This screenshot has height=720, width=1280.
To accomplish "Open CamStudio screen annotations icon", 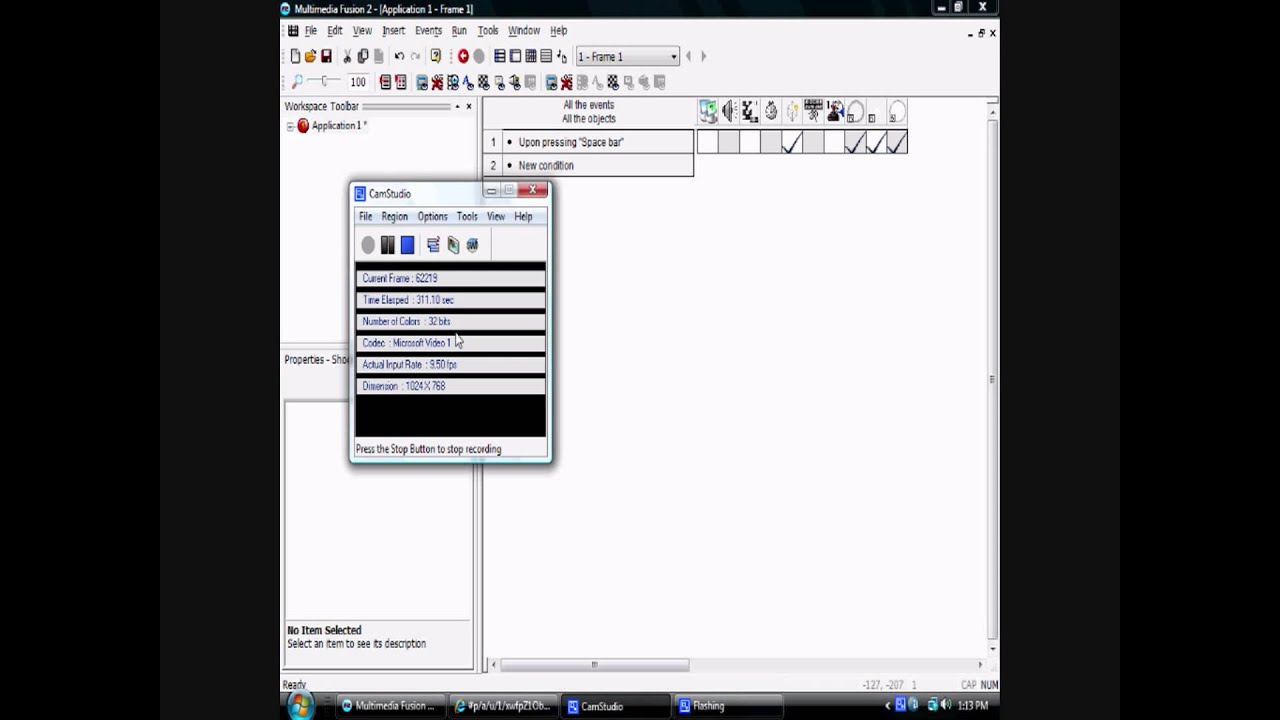I will (x=453, y=245).
